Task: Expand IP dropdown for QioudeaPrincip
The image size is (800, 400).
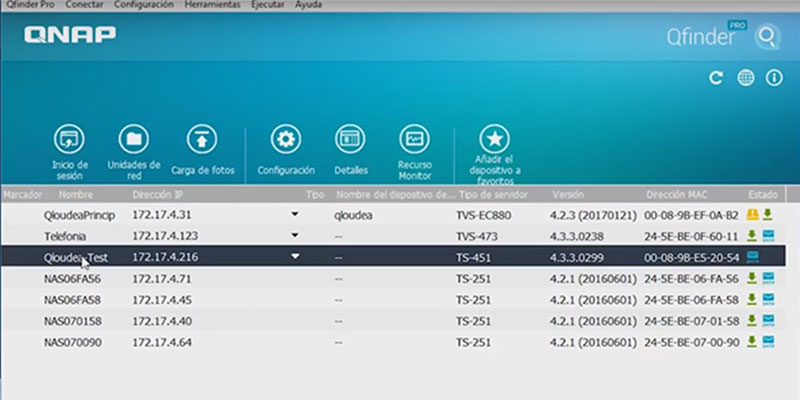Action: point(295,214)
